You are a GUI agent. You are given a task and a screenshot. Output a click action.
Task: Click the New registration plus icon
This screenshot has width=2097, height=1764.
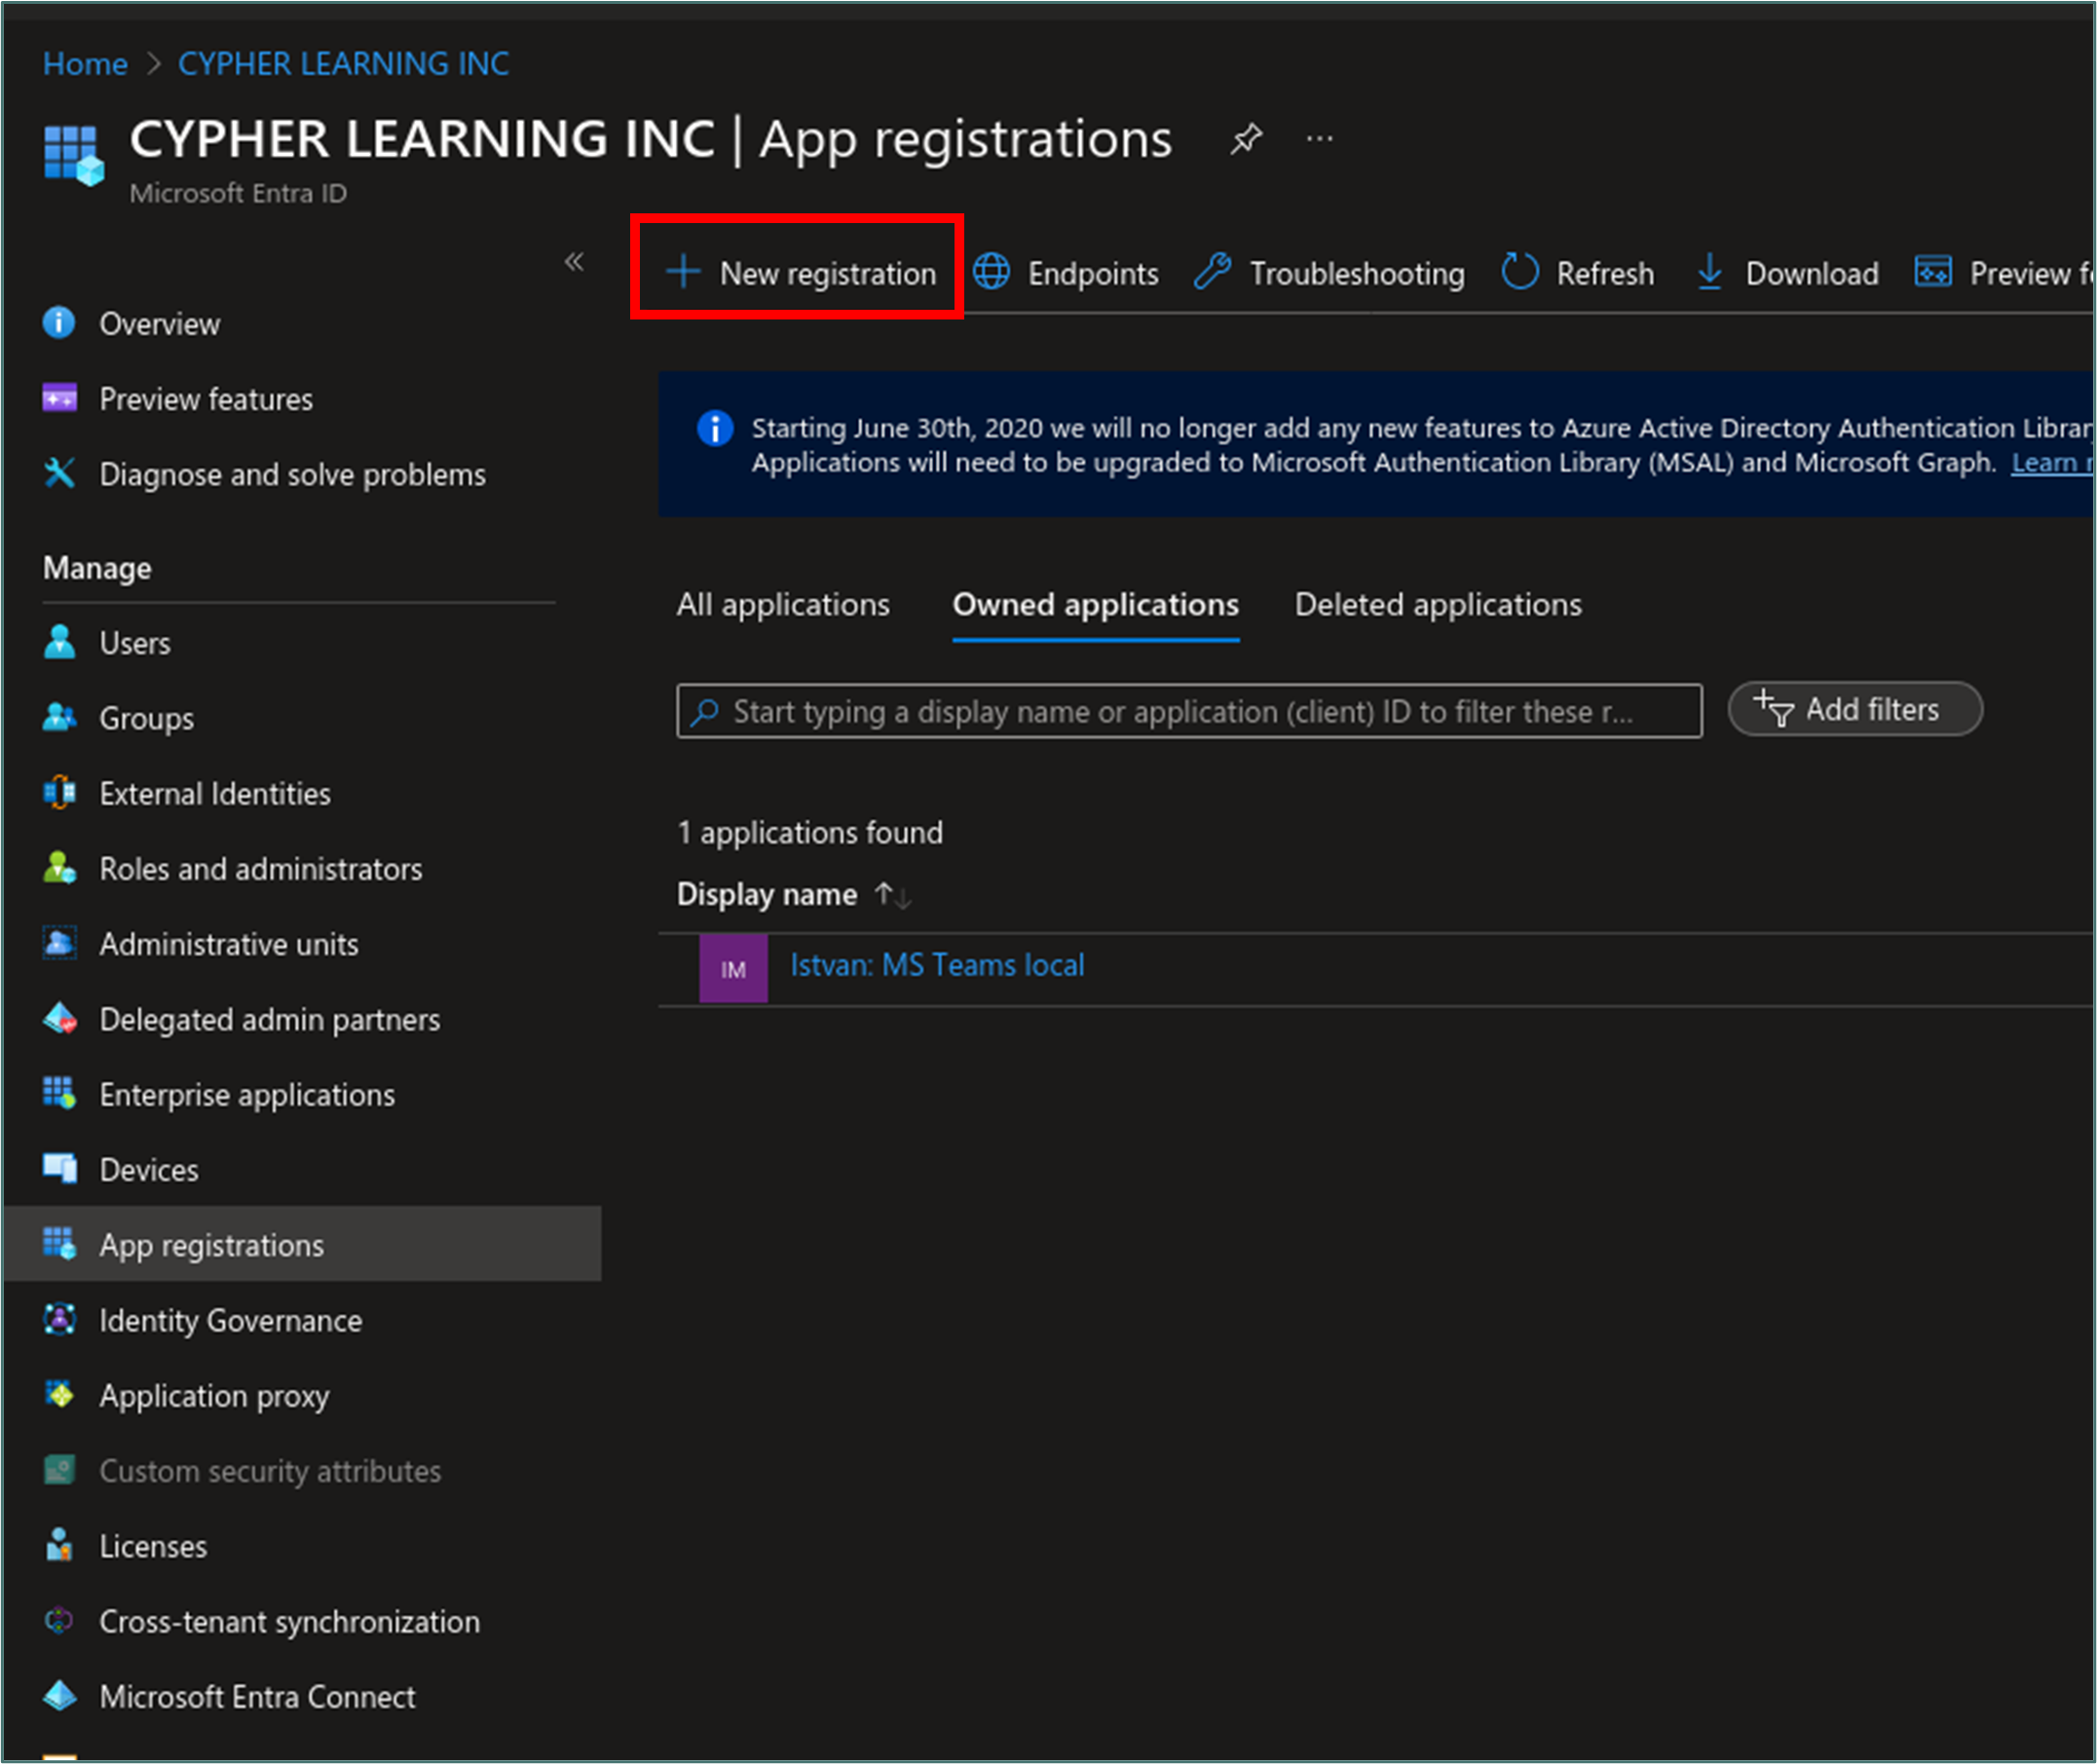pos(683,272)
